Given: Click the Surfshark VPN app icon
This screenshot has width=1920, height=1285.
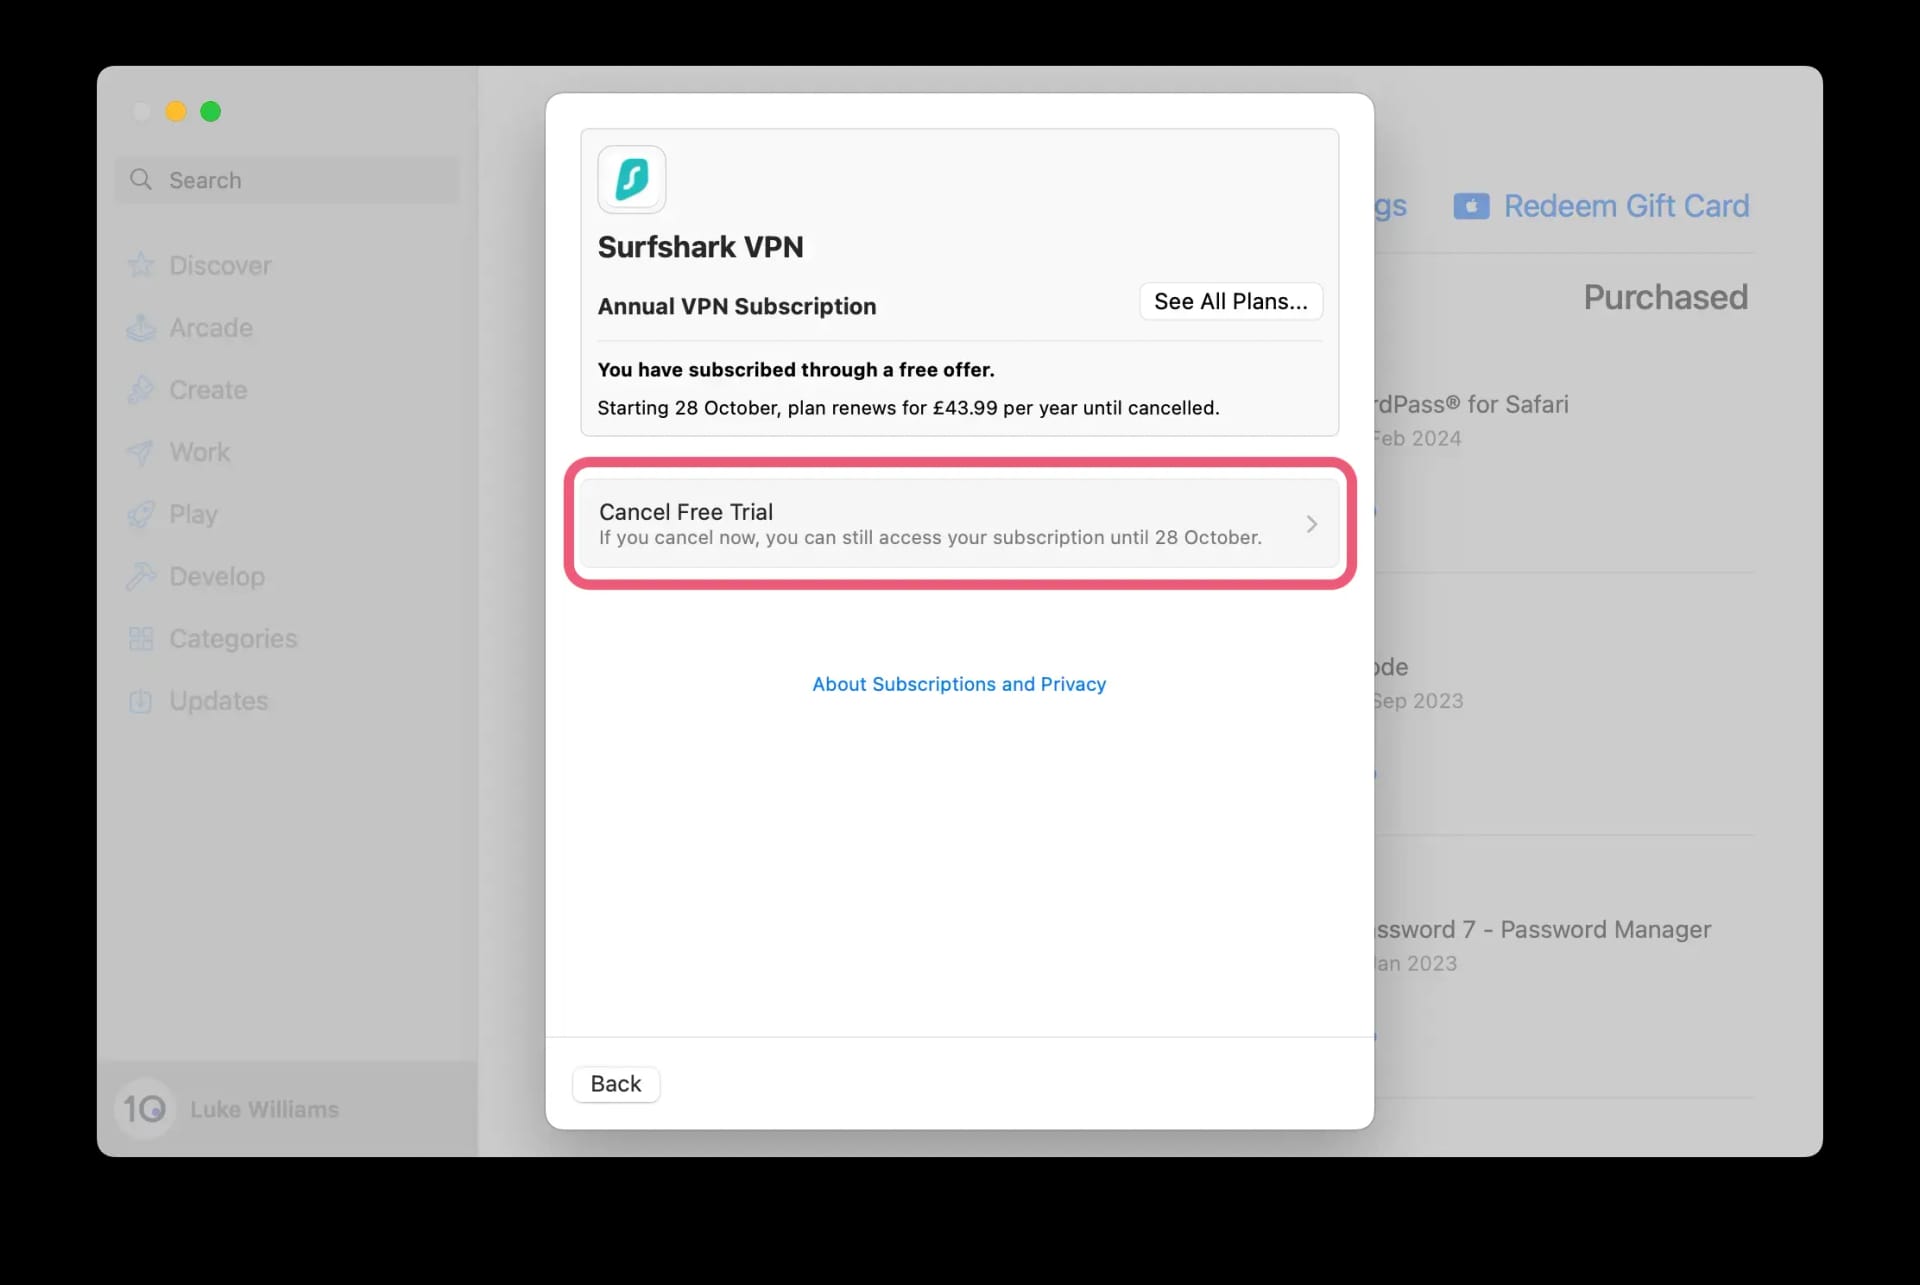Looking at the screenshot, I should [631, 178].
